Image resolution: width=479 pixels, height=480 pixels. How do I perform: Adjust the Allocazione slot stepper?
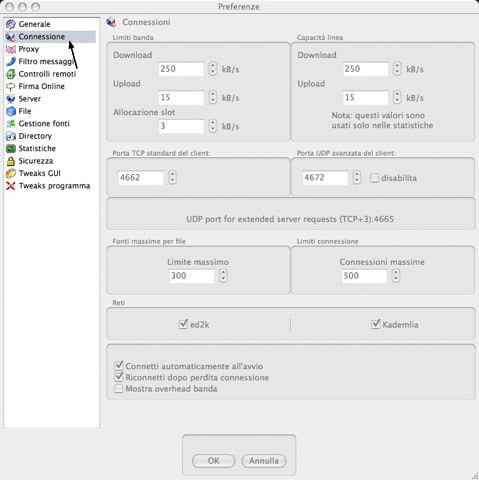point(213,126)
